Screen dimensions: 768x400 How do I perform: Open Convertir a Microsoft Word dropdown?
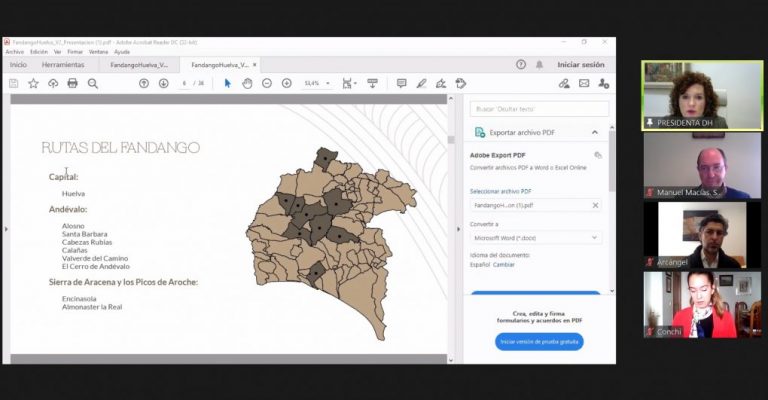[536, 238]
